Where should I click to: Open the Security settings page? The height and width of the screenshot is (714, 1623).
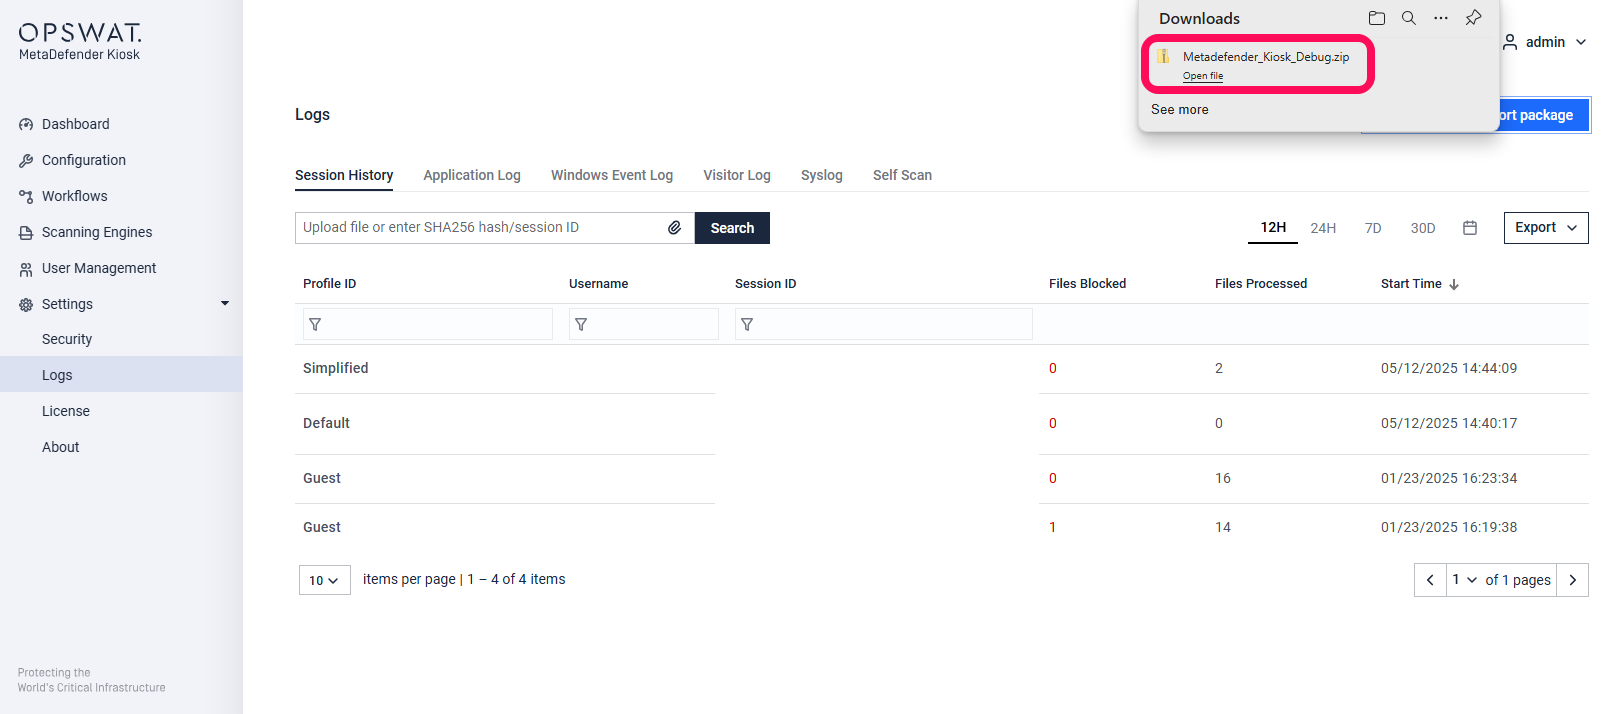pos(67,339)
